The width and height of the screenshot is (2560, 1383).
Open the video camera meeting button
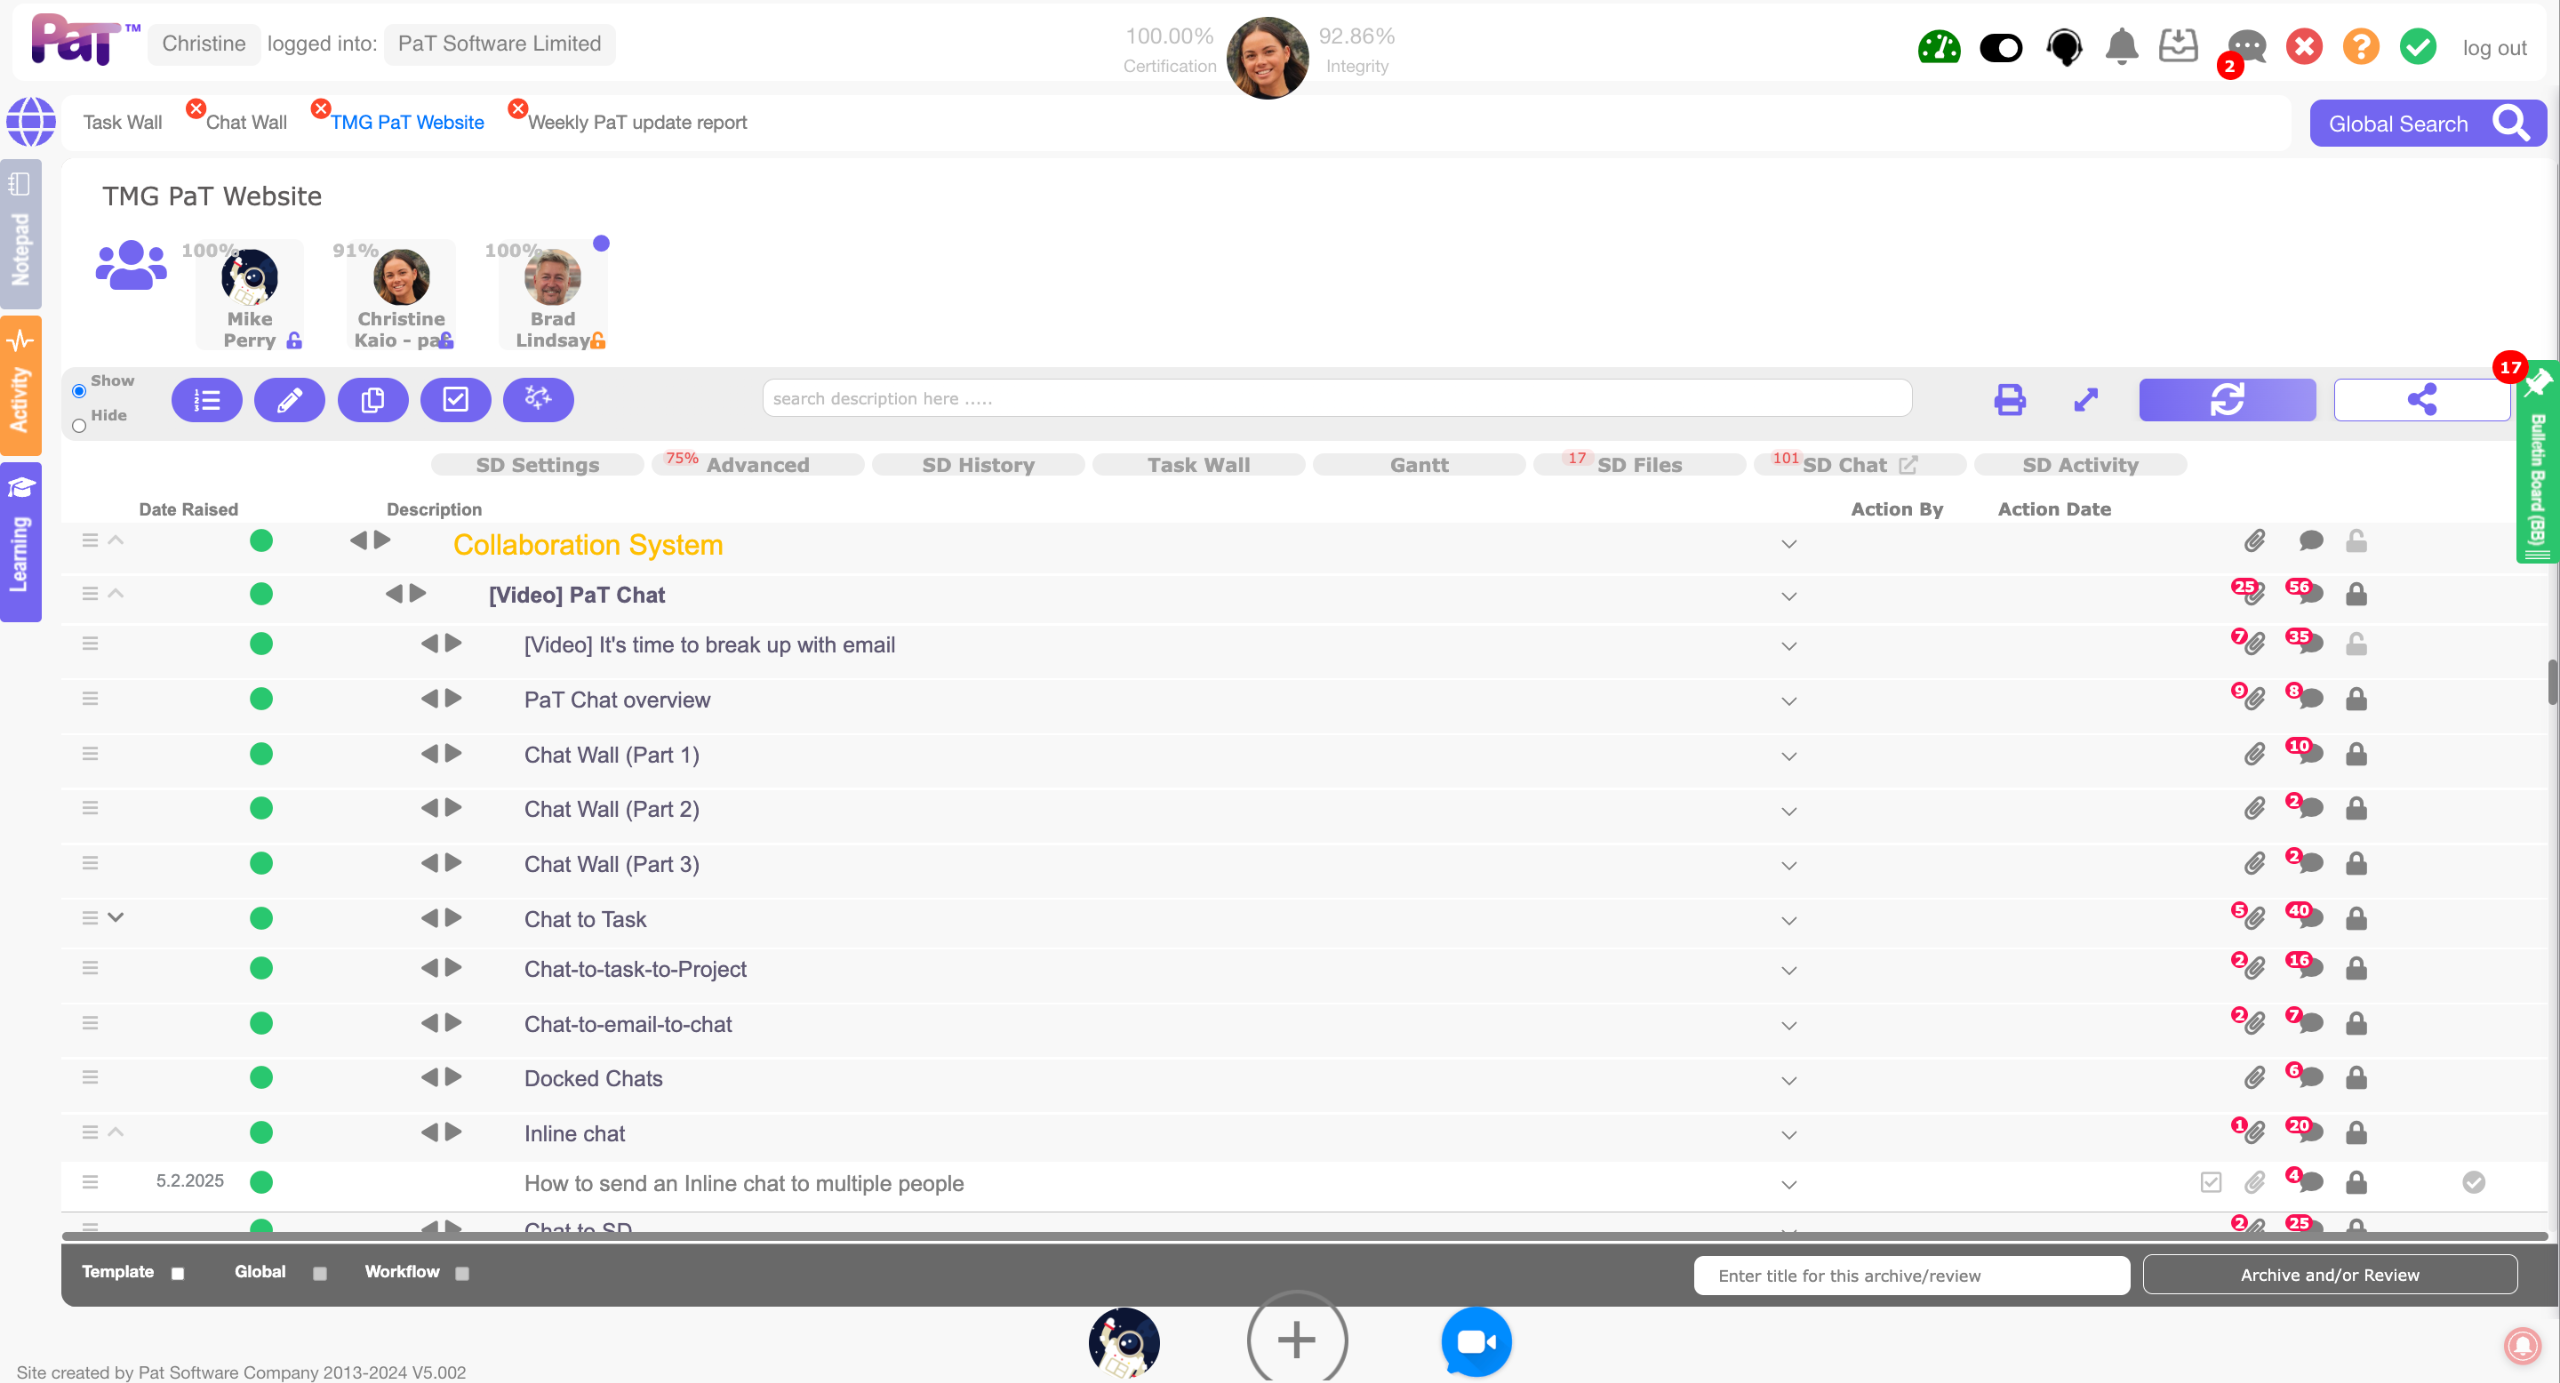pos(1476,1341)
